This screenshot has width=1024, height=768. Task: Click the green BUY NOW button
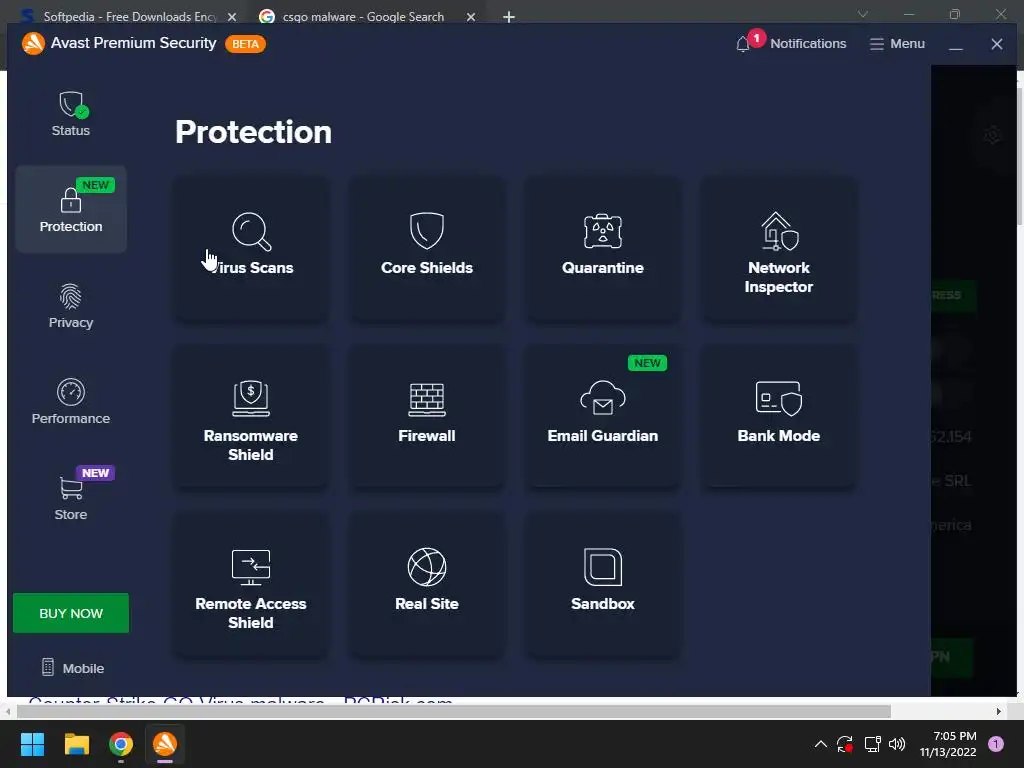coord(71,613)
